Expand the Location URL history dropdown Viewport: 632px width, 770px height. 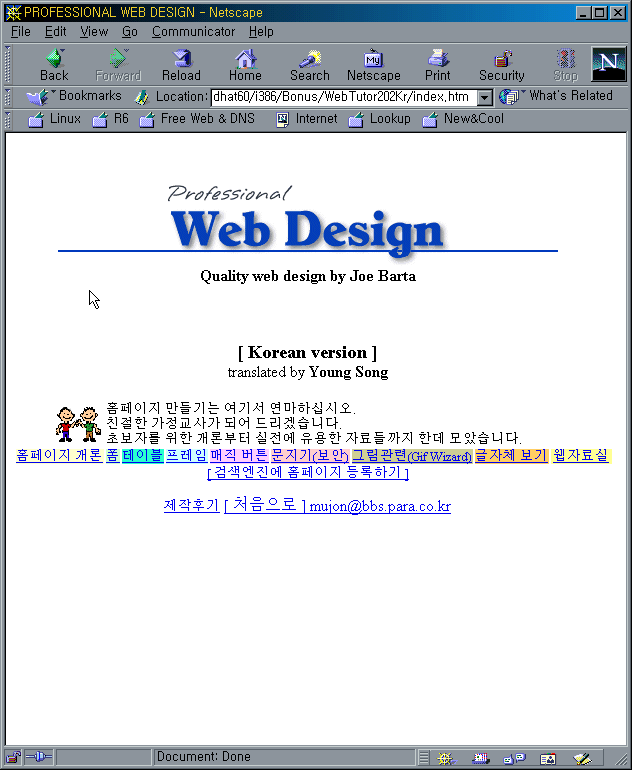(484, 97)
